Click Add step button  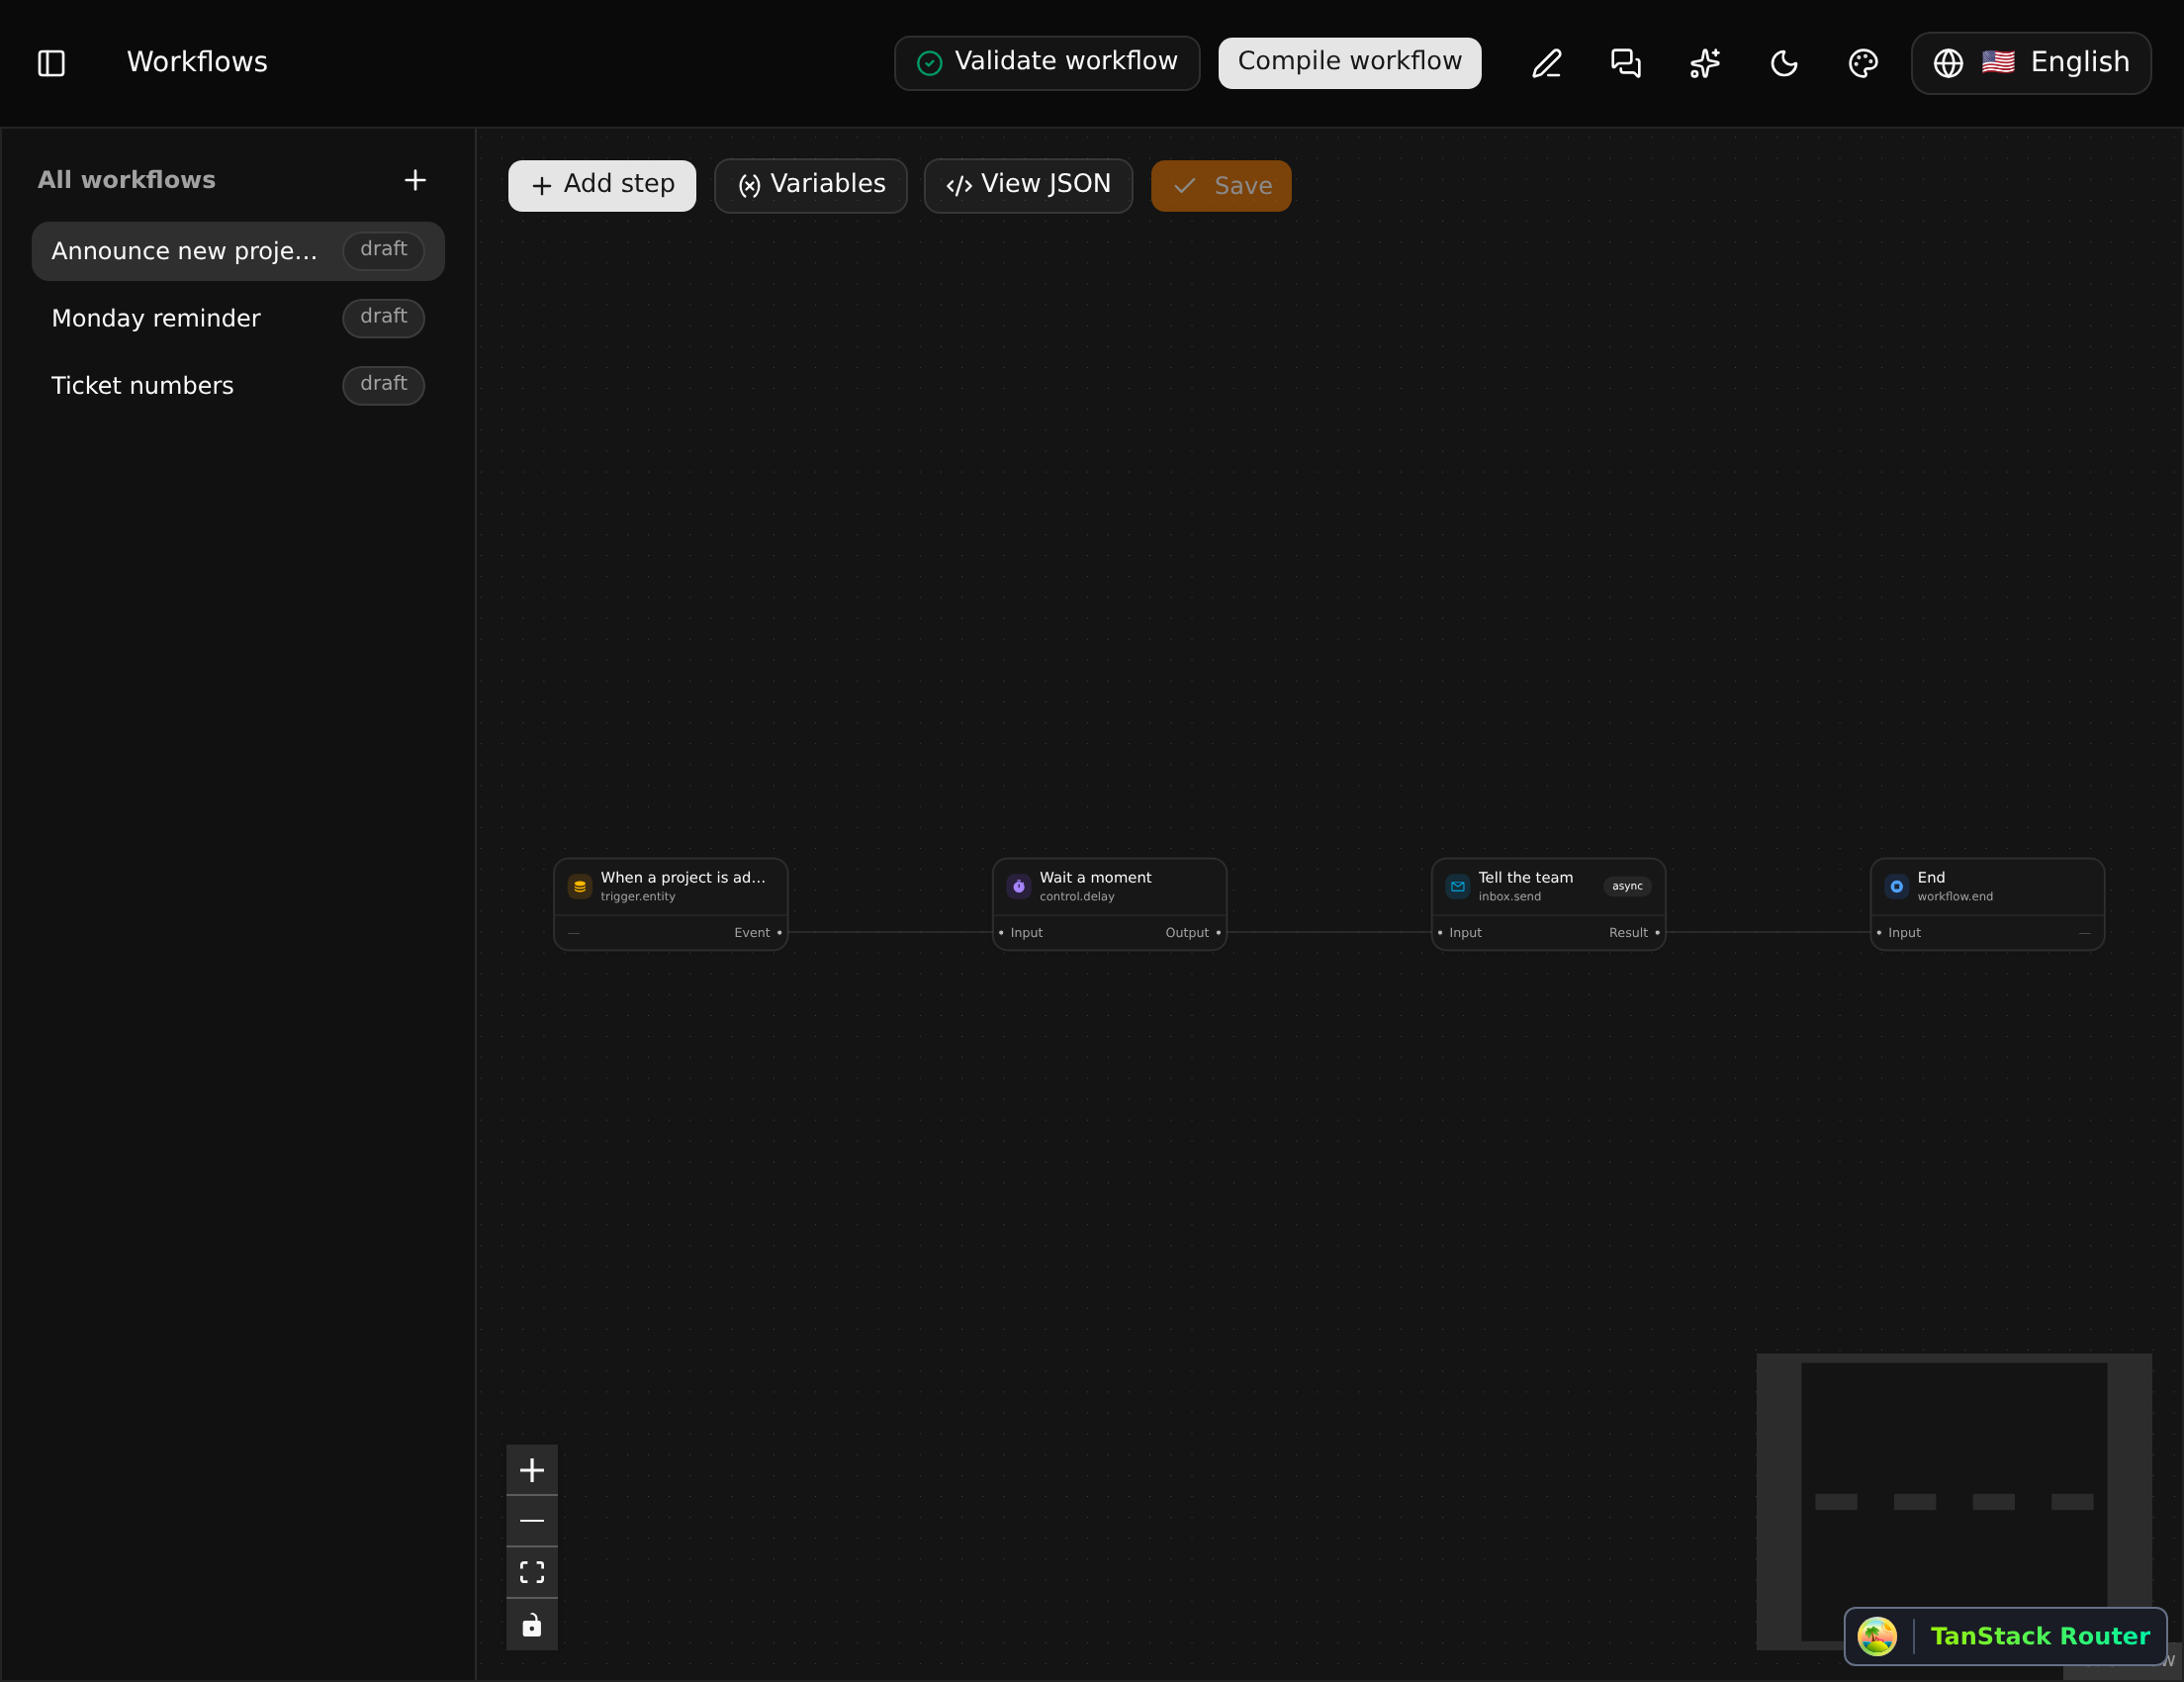click(602, 186)
